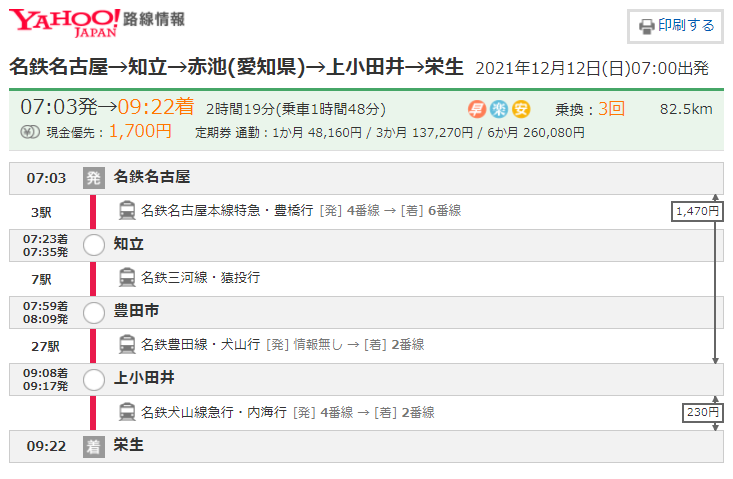
Task: Click the 豊田市 station circle marker
Action: click(x=94, y=313)
